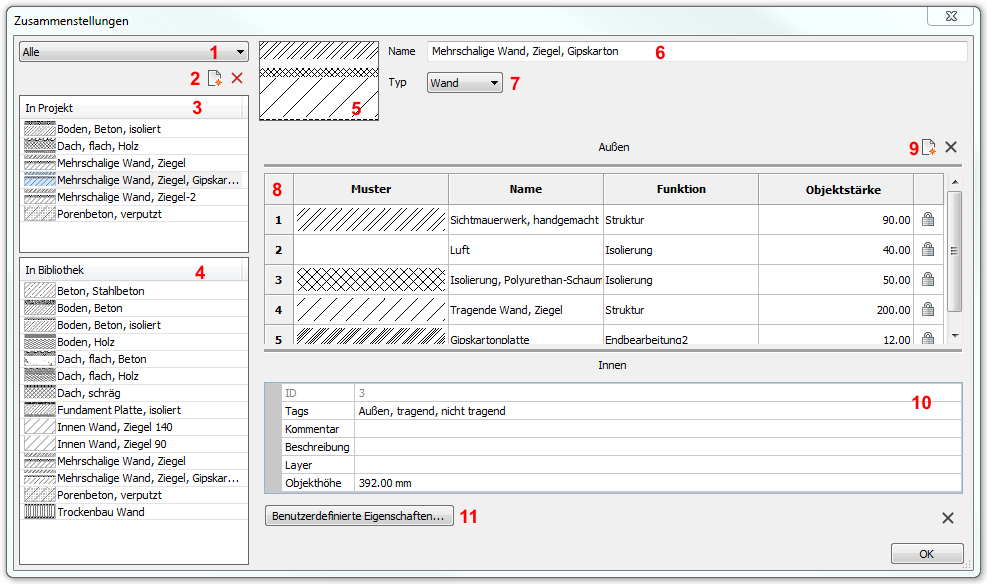This screenshot has width=987, height=584.
Task: Toggle the lock for Tragende Wand, Ziegel row
Action: 928,309
